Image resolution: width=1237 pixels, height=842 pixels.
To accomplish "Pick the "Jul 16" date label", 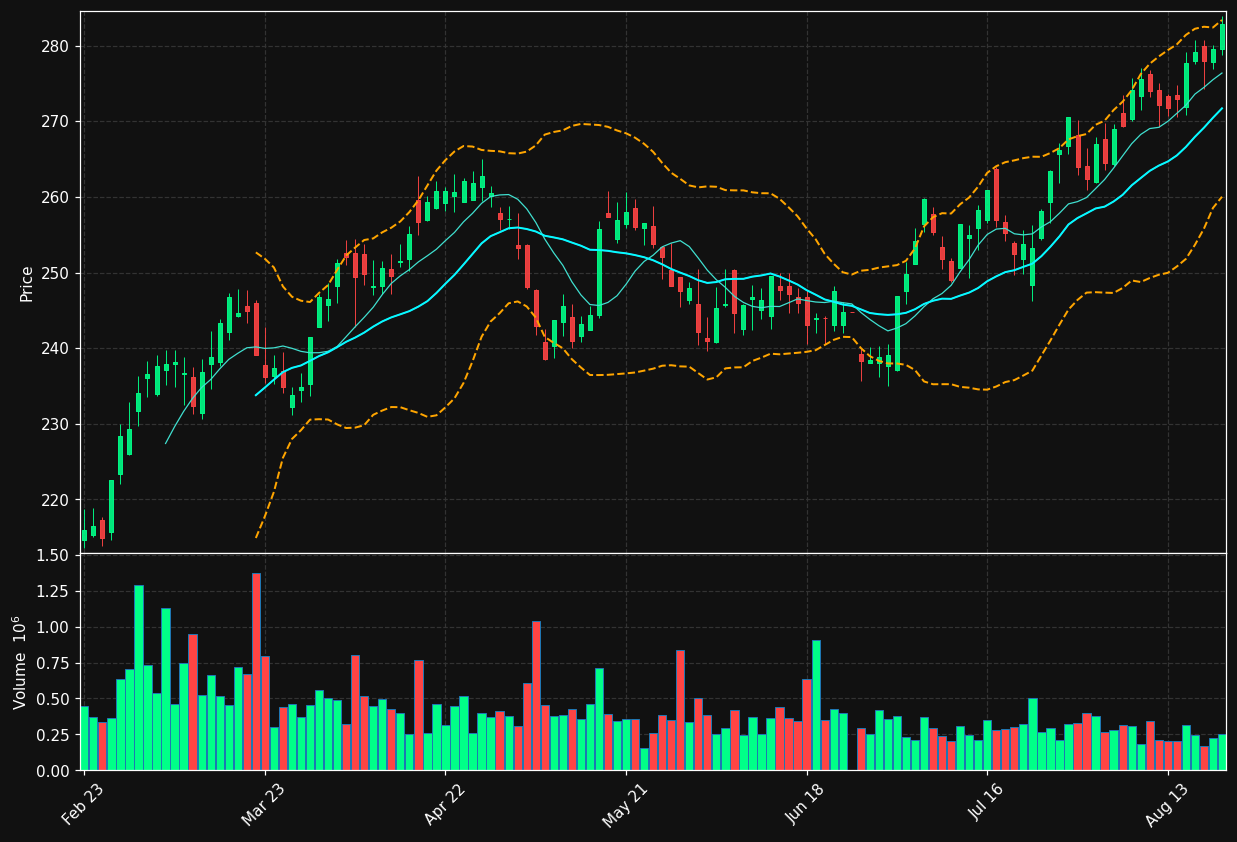I will point(985,804).
